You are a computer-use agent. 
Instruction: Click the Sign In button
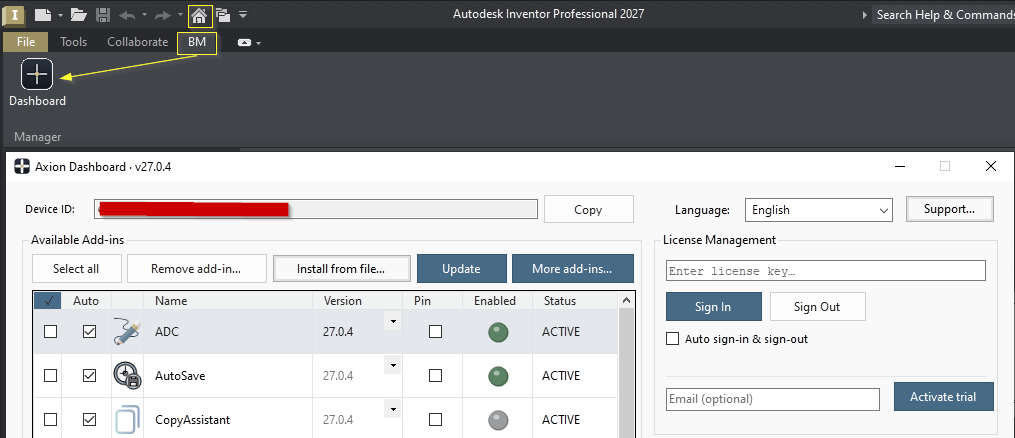pos(713,307)
